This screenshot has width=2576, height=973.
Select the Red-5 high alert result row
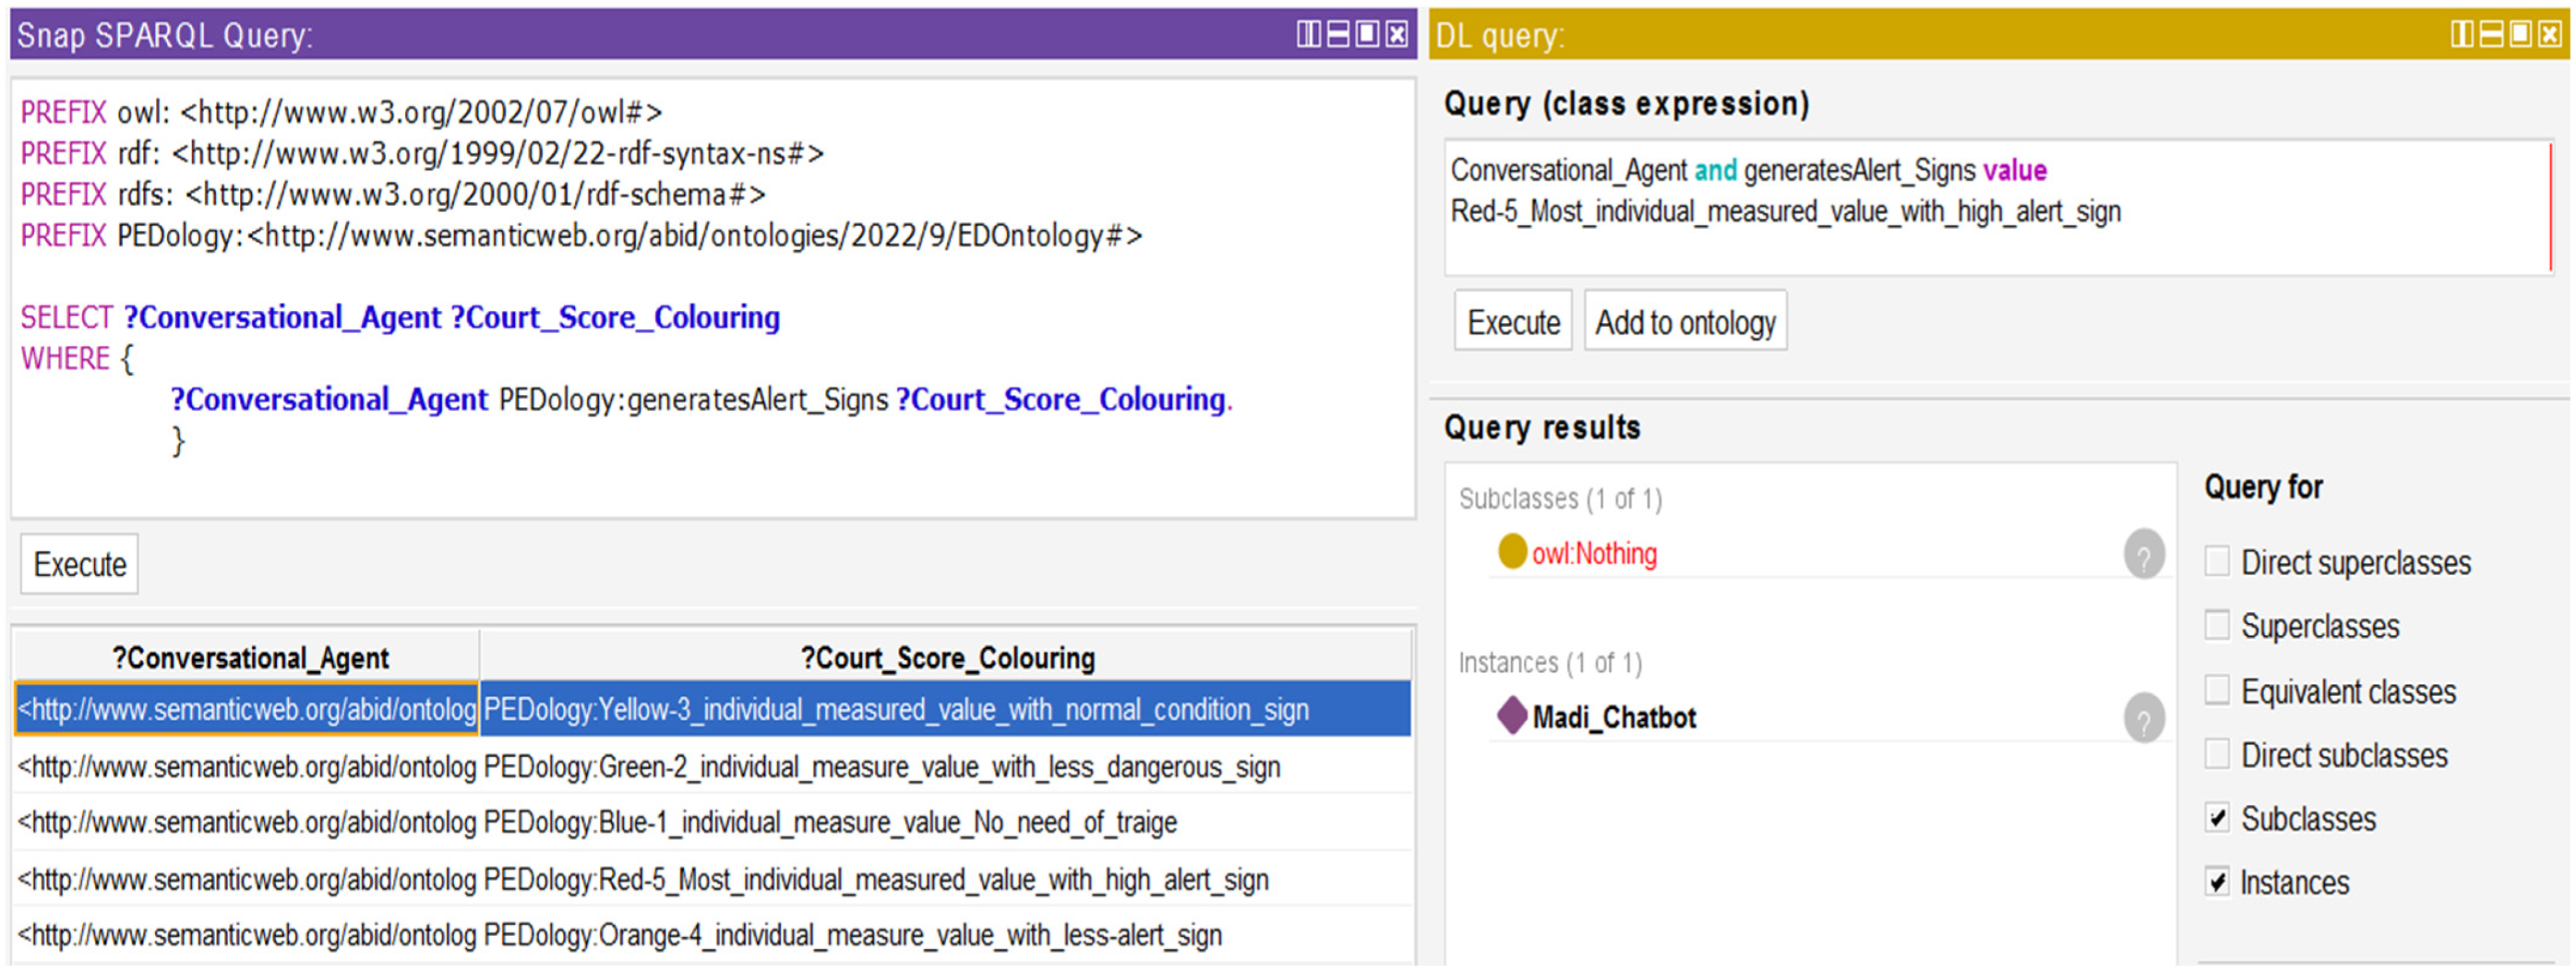point(875,879)
